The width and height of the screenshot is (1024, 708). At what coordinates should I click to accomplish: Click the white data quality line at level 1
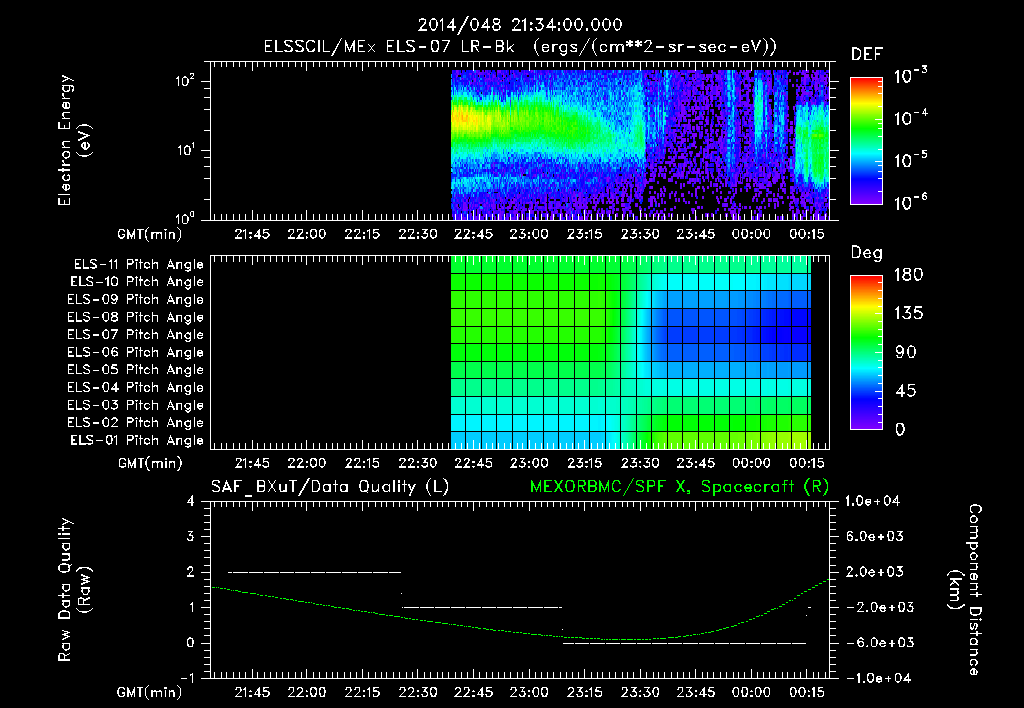482,607
